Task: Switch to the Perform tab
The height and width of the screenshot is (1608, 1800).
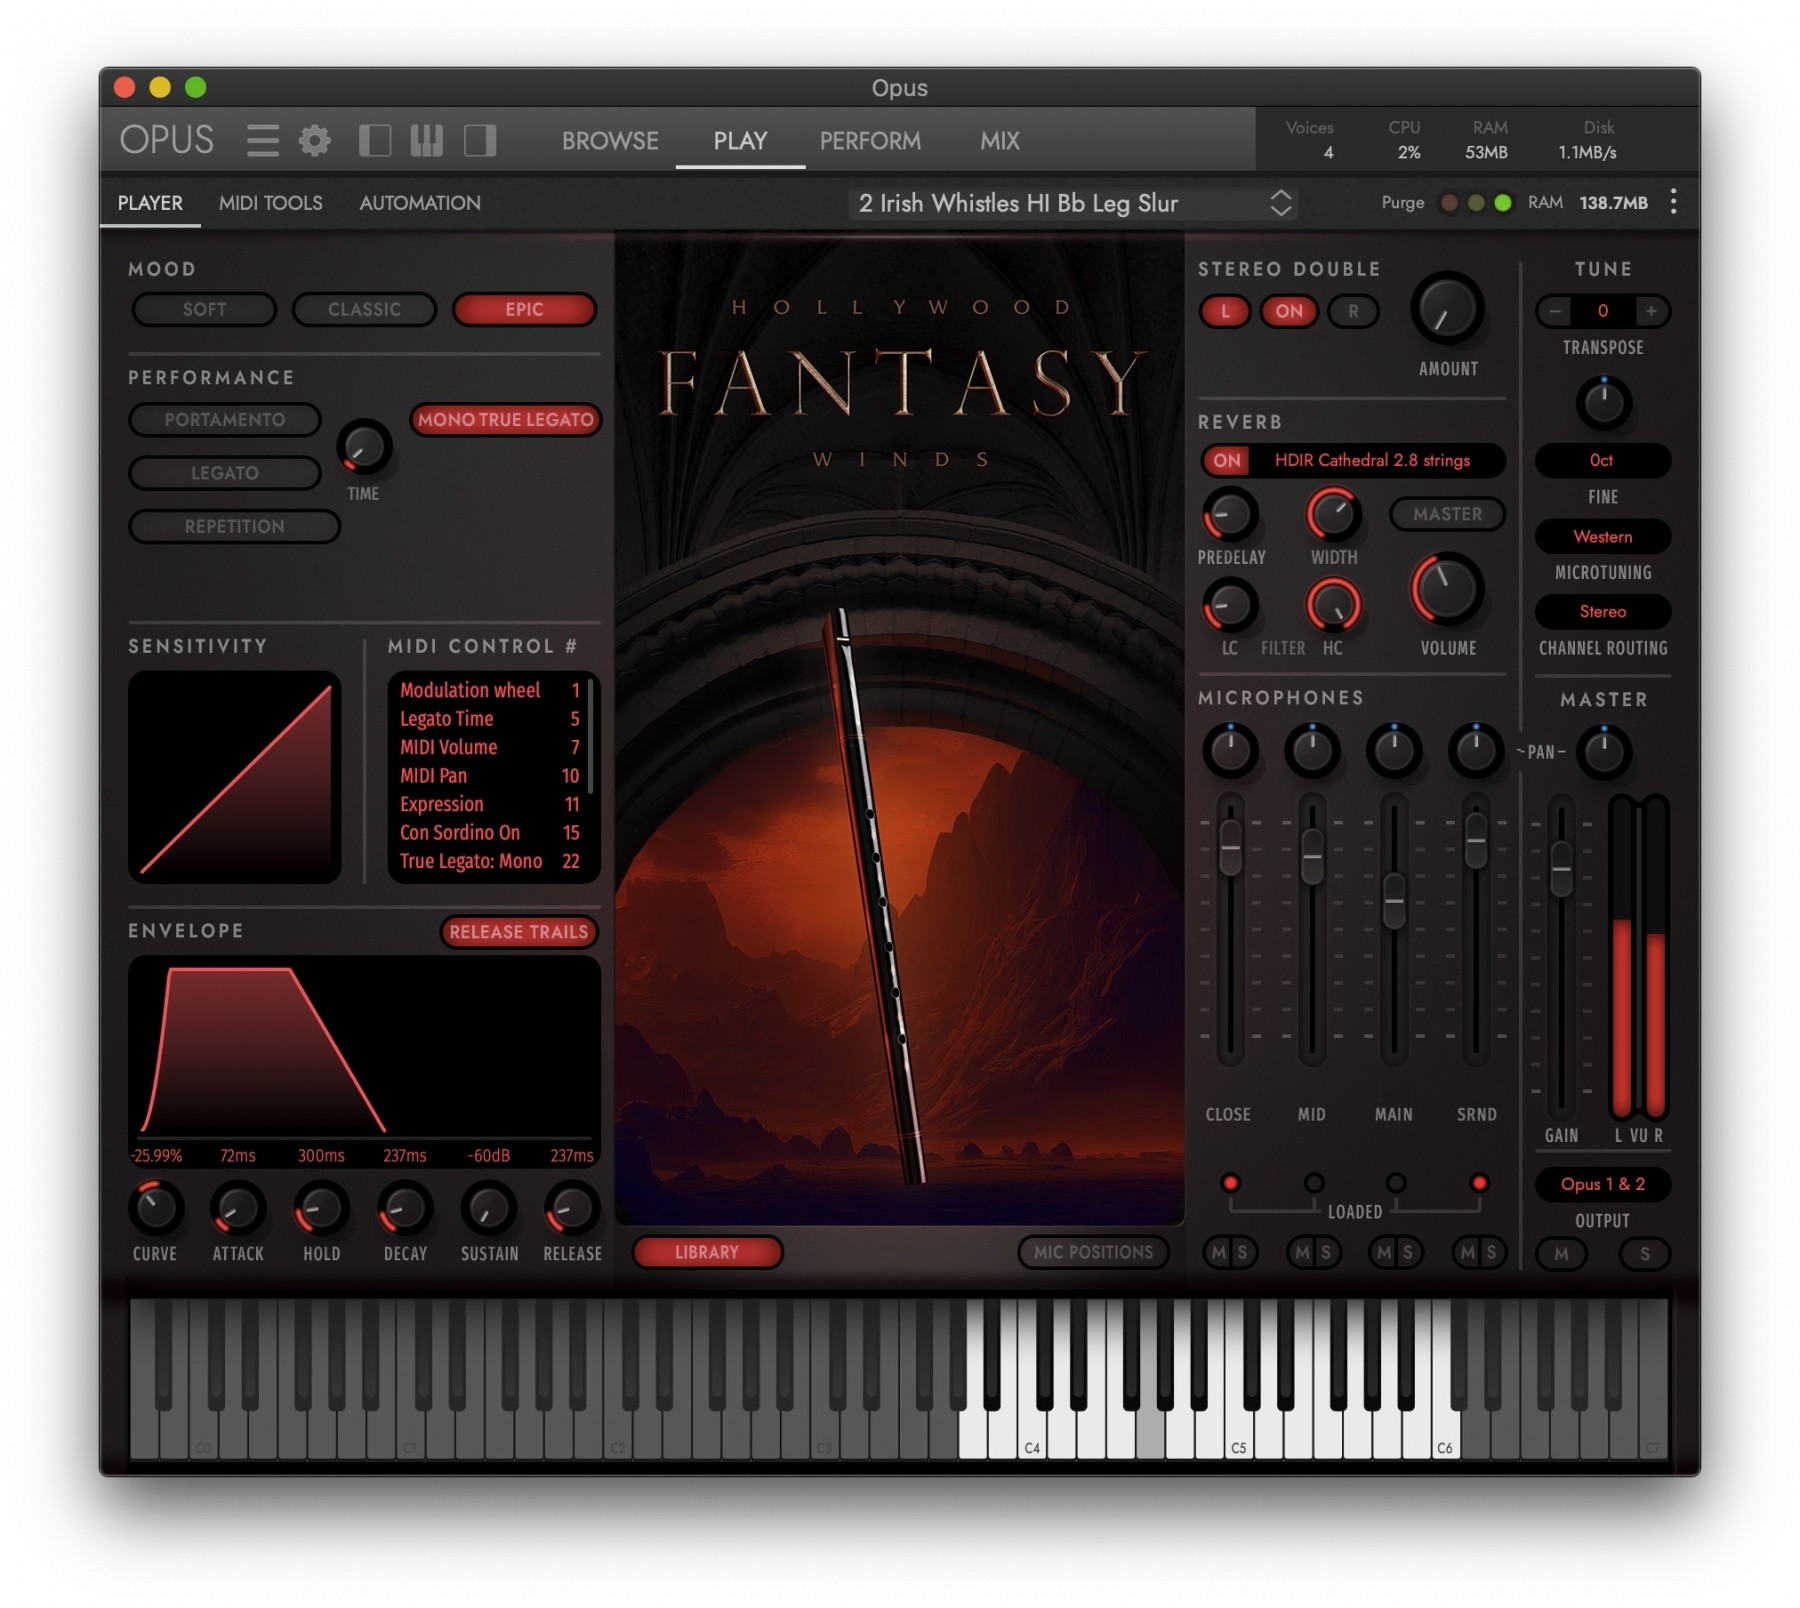Action: pyautogui.click(x=870, y=141)
